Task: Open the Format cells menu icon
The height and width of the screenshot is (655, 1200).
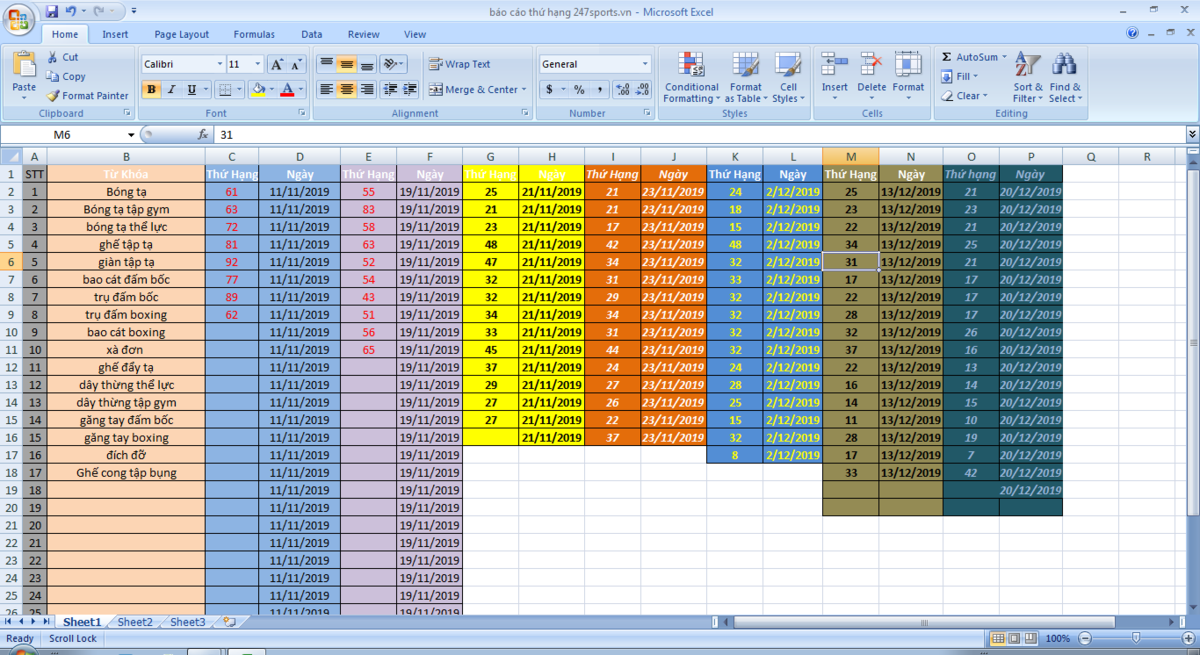Action: 908,65
